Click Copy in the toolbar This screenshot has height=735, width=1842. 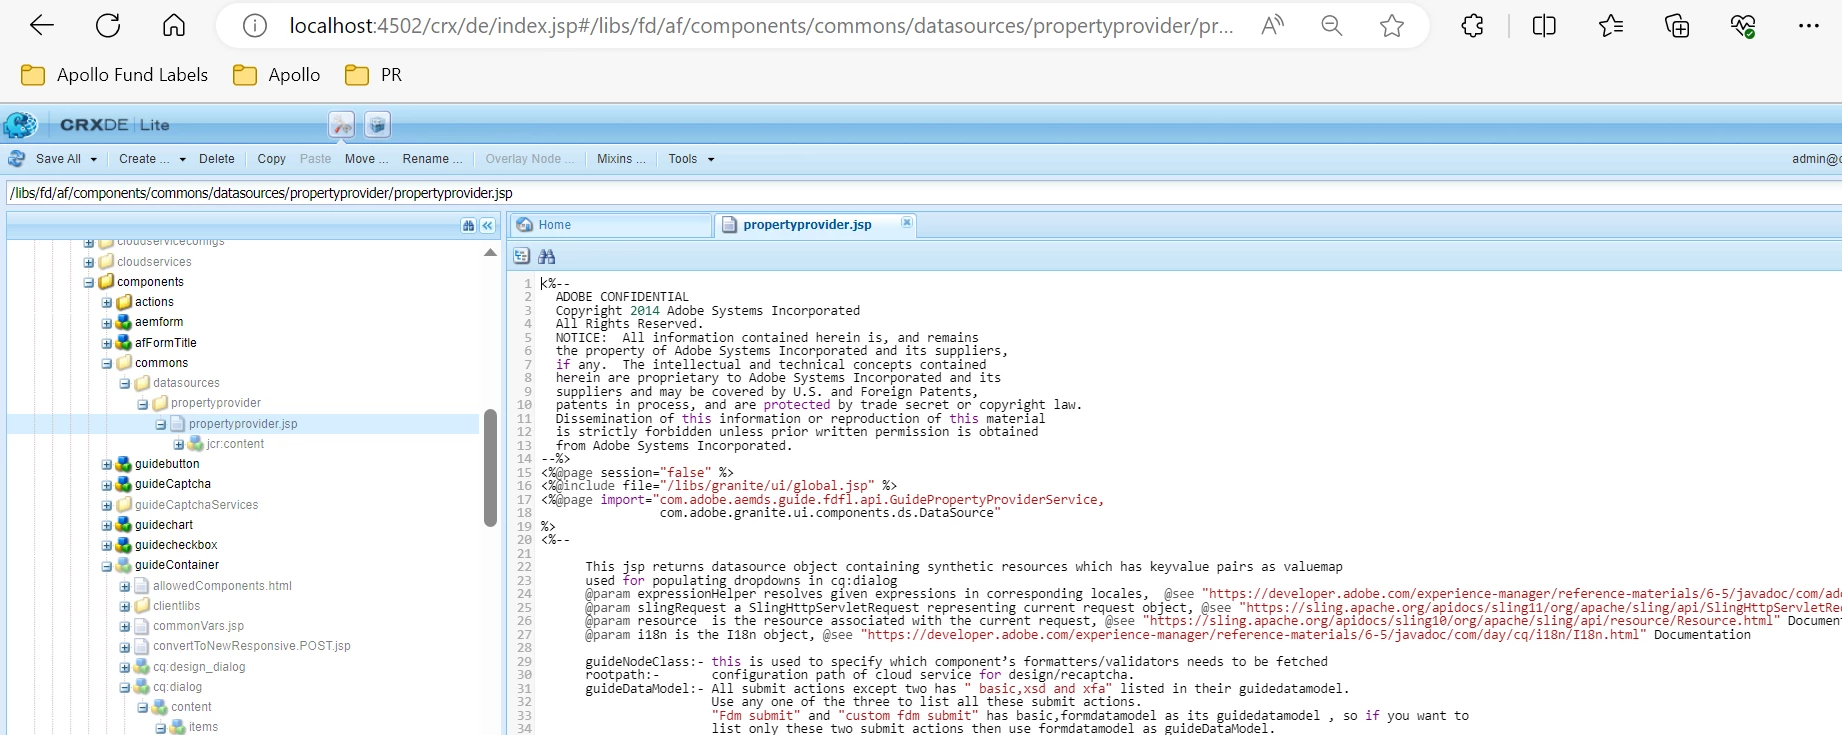271,159
